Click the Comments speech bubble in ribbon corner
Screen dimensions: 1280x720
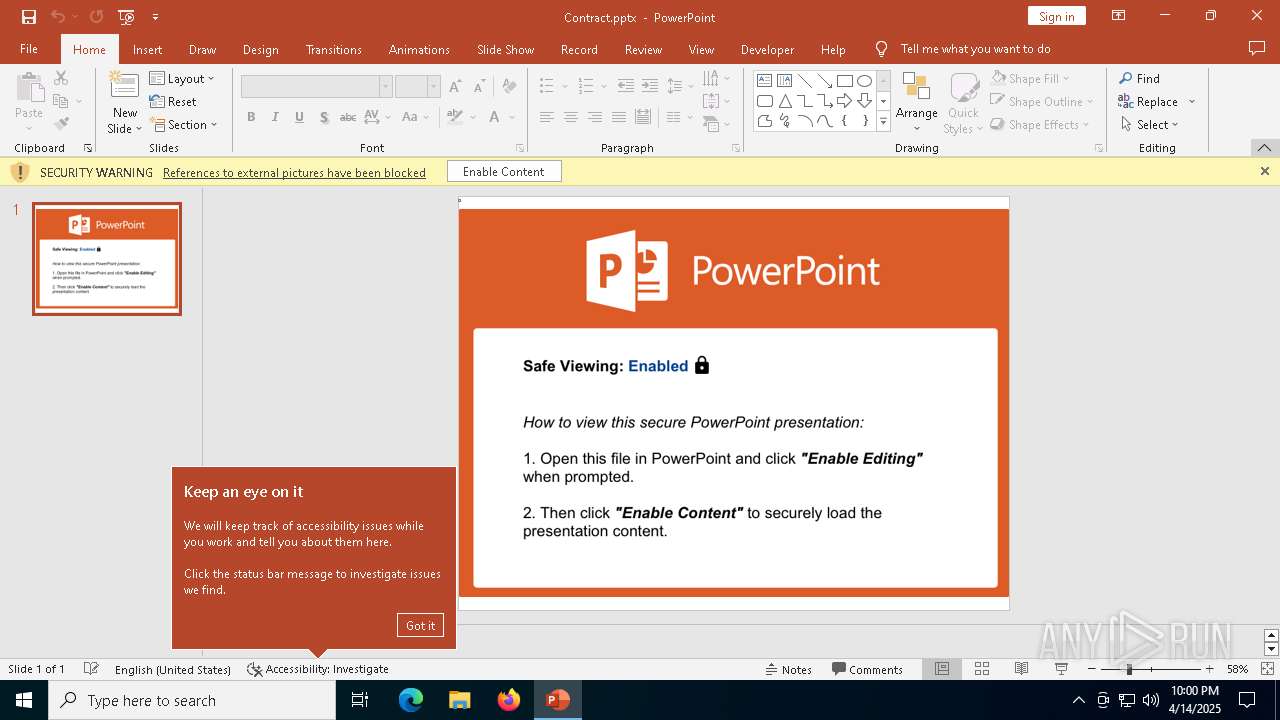pos(1257,49)
